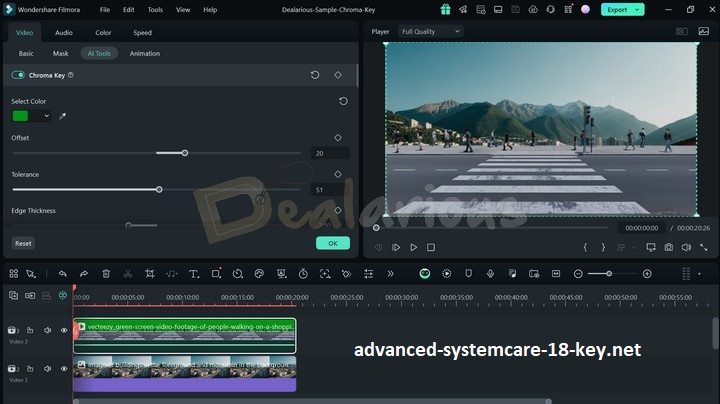Turn off the Chroma Key switch

coord(18,75)
